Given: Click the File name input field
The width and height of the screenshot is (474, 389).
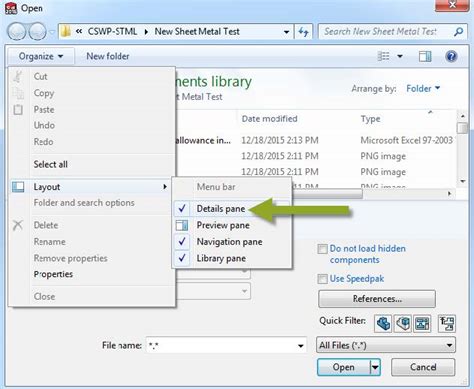Looking at the screenshot, I should 221,346.
